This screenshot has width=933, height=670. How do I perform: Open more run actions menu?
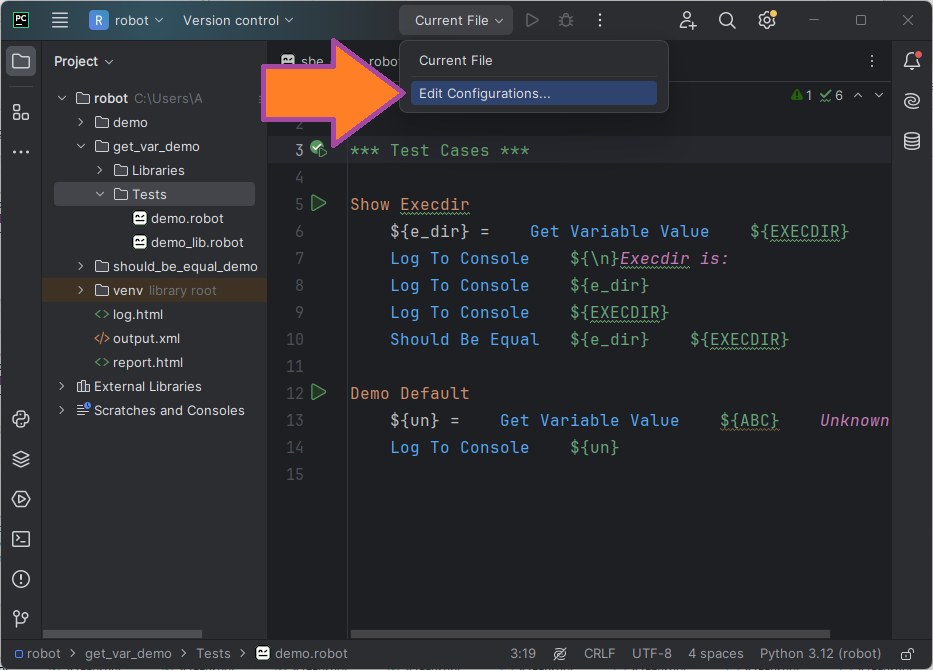[x=600, y=20]
